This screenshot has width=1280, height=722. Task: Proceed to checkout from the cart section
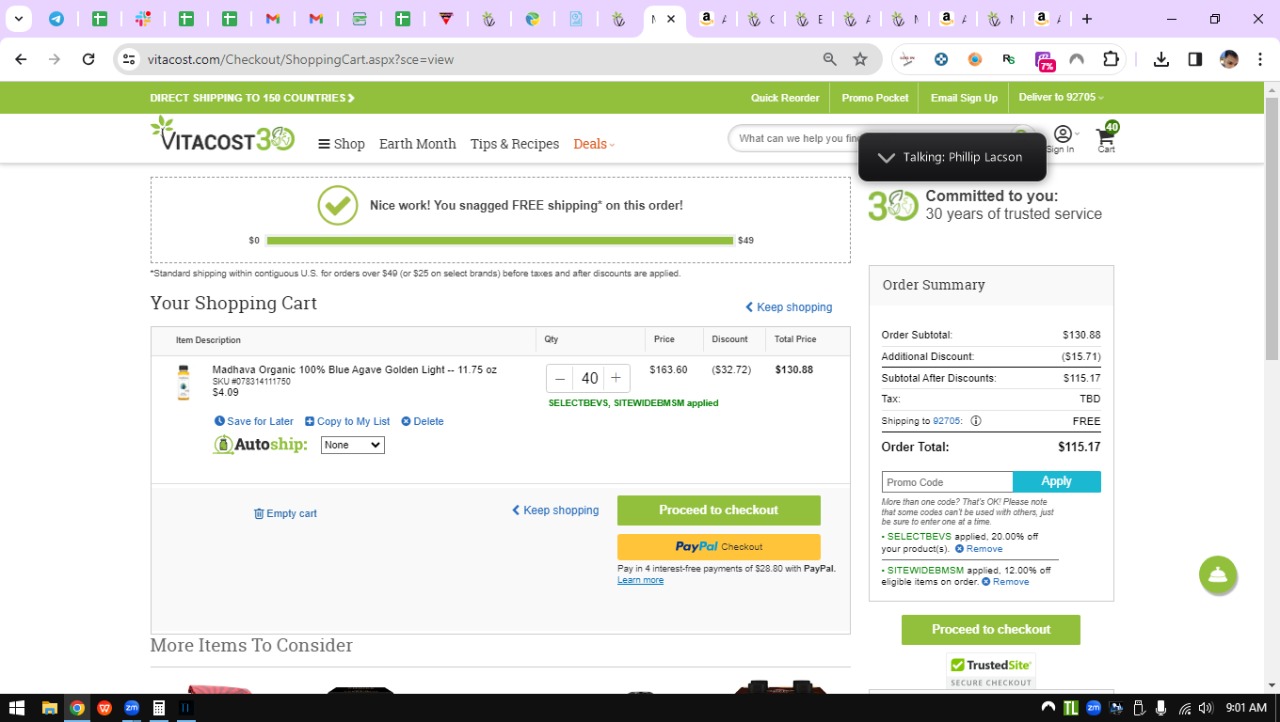click(x=718, y=510)
